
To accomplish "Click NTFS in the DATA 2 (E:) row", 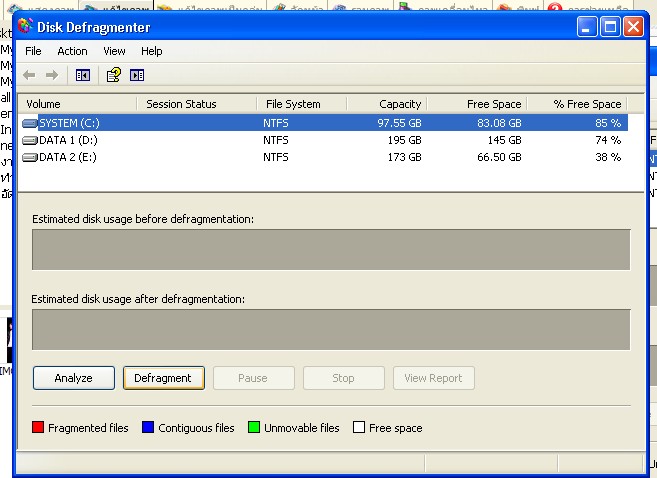I will tap(276, 158).
